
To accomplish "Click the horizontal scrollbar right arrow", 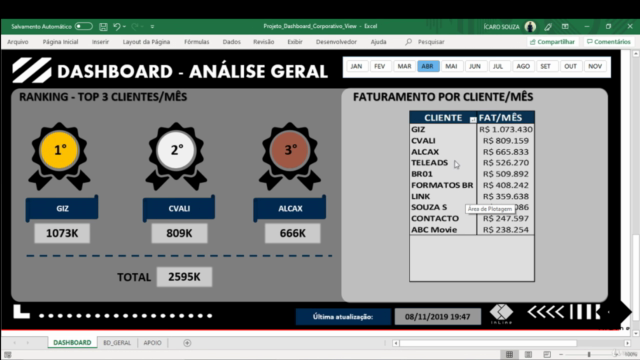I will coord(627,343).
